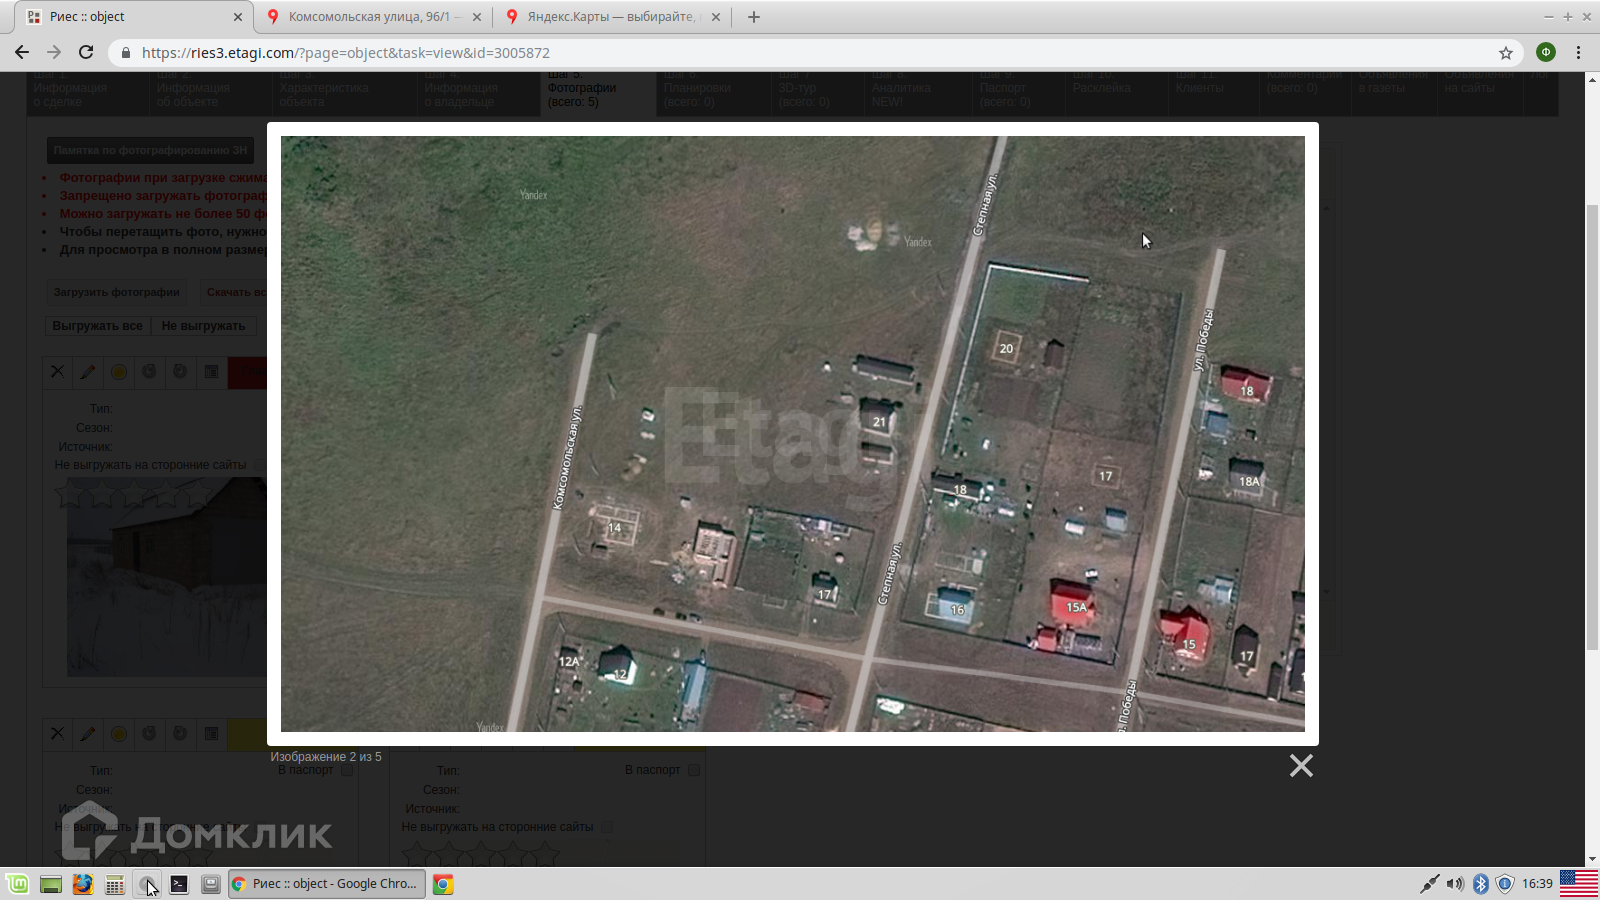
Task: Go back to the previous browser page
Action: [x=22, y=52]
